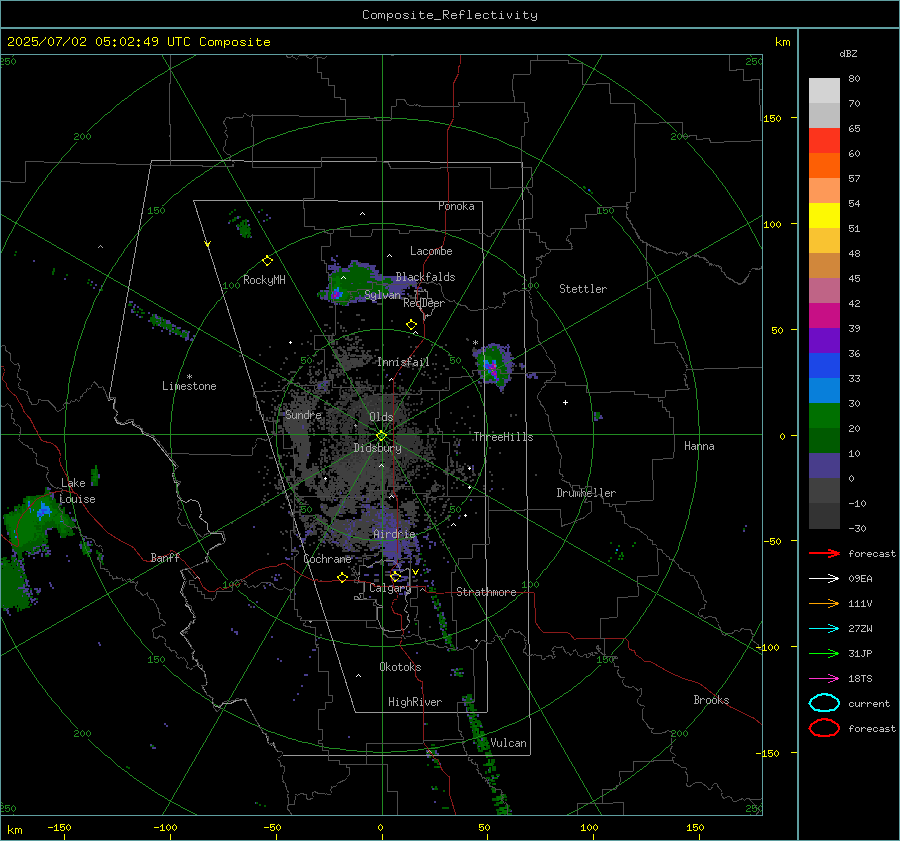Select the yellow diamond marker beside RockyMH
The height and width of the screenshot is (841, 900).
267,261
